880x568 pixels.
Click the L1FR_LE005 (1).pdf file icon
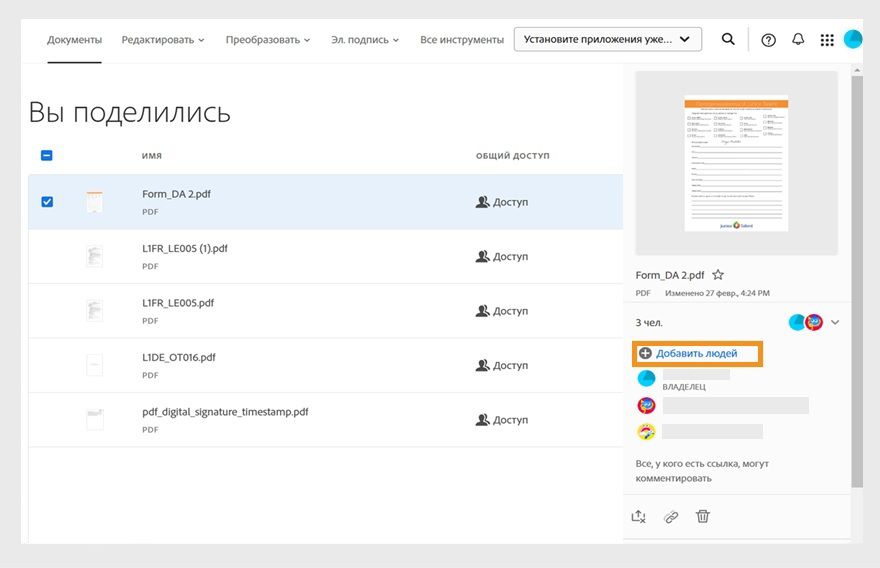pyautogui.click(x=94, y=256)
